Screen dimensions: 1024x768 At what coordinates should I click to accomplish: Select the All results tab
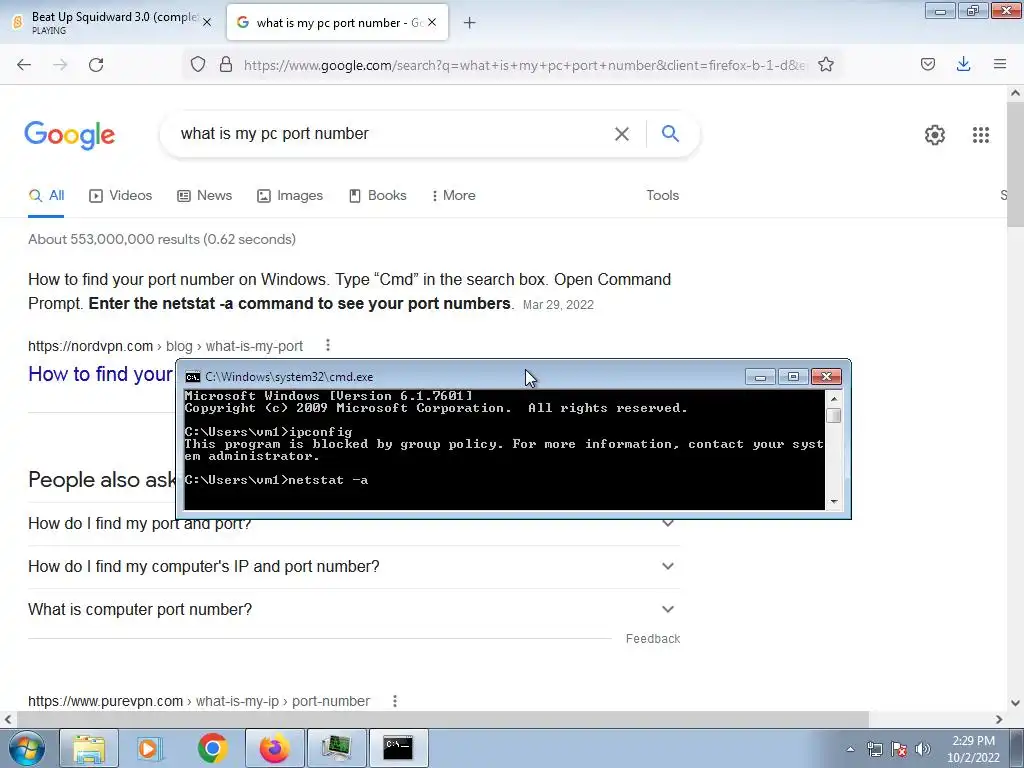coord(46,195)
